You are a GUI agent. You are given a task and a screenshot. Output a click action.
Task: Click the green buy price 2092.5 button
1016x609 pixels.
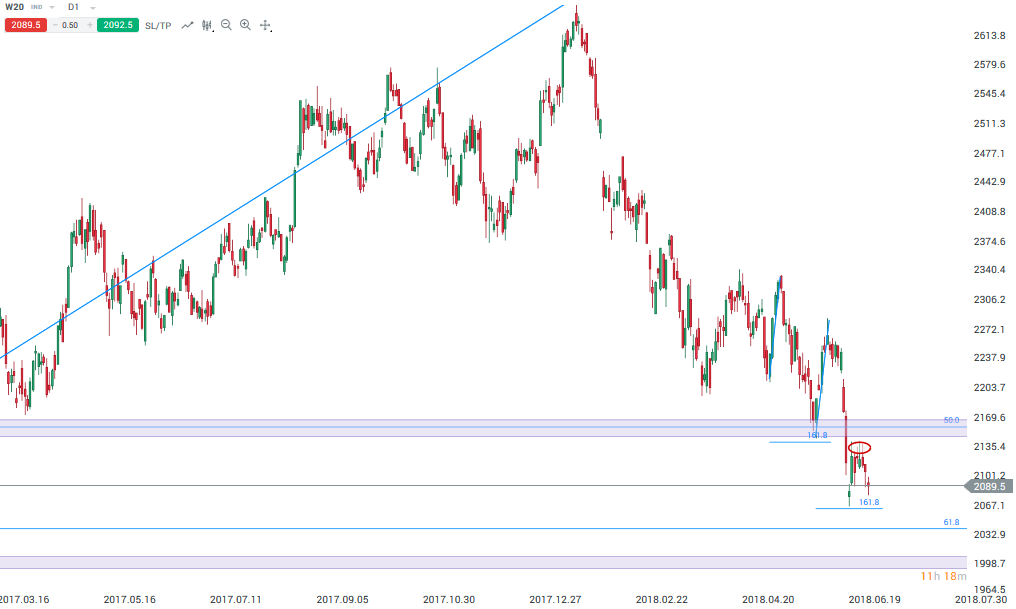point(116,25)
